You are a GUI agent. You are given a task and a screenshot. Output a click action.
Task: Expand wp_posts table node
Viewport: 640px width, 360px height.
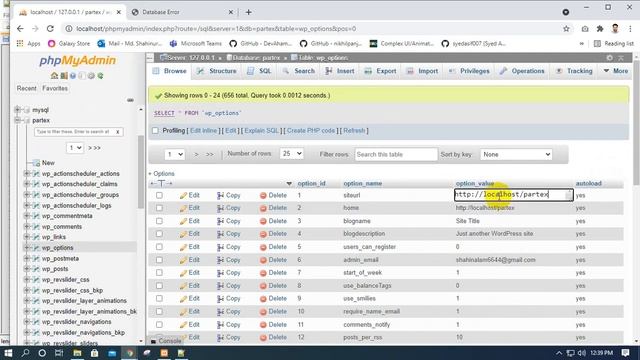tap(27, 269)
